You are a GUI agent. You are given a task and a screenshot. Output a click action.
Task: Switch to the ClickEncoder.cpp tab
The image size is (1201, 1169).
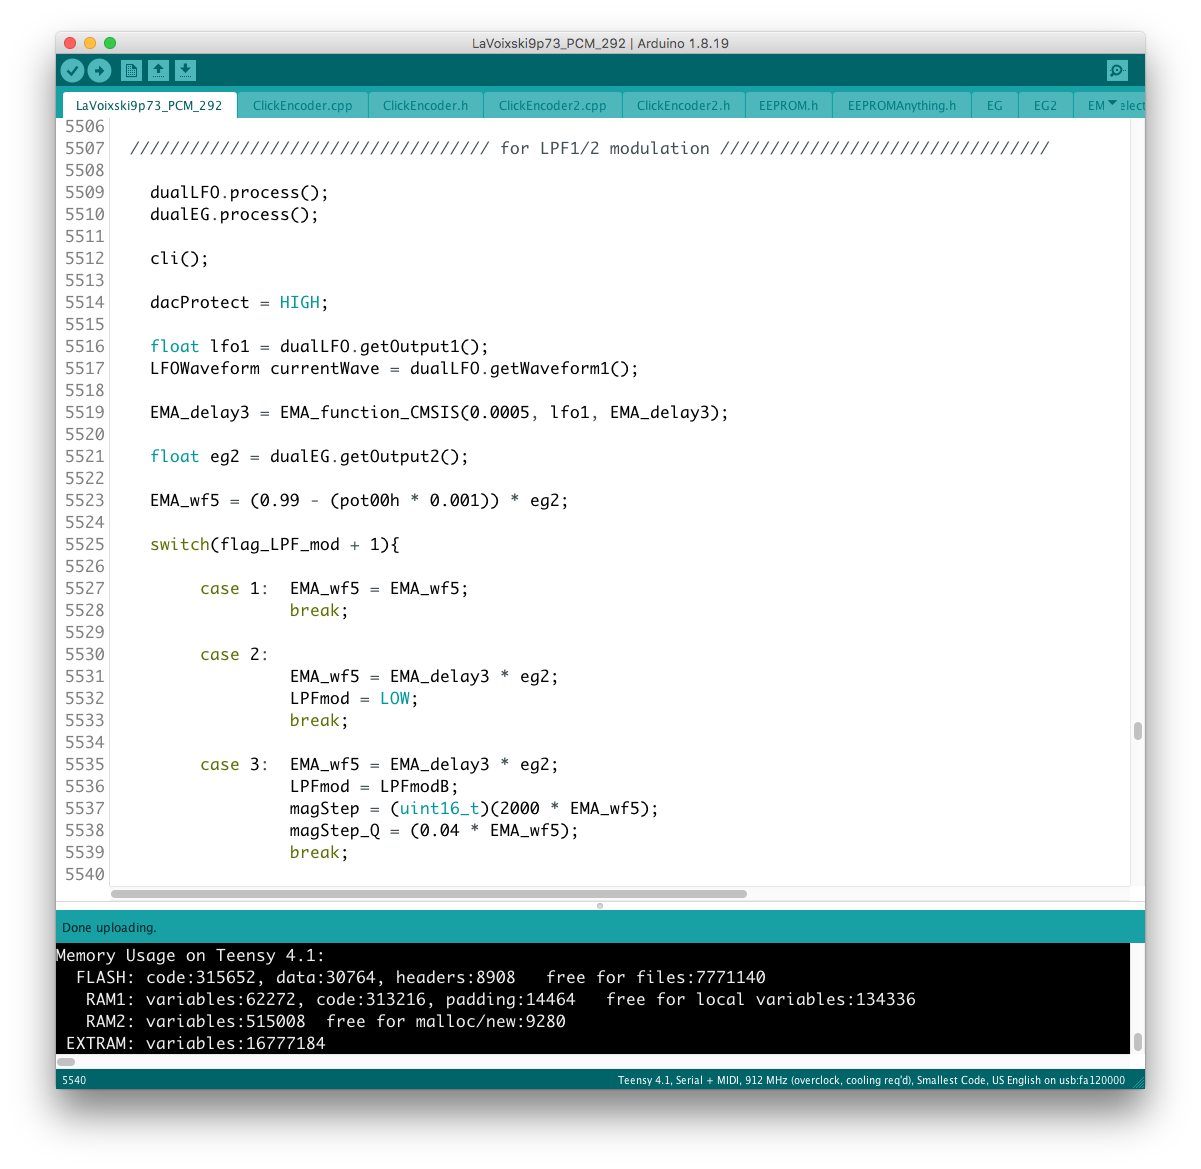[x=302, y=105]
